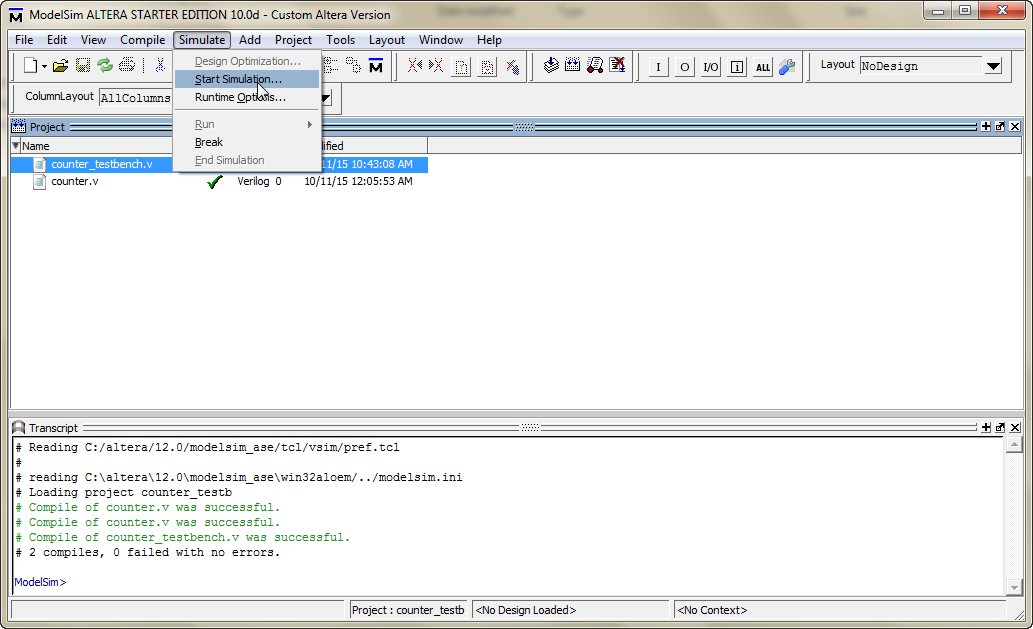Click the document icon after the red X icons
Screen dimensions: 1033x629
click(462, 67)
